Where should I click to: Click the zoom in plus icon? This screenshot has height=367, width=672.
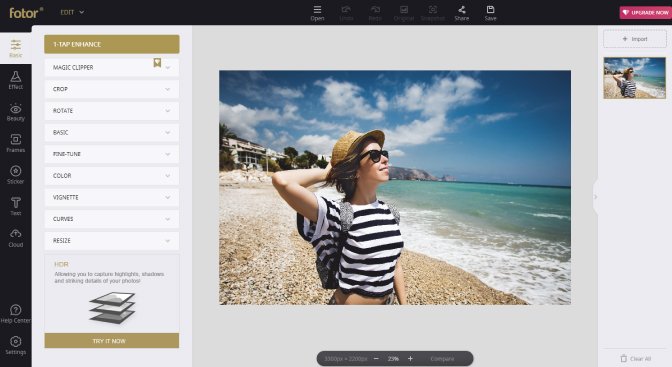click(410, 358)
